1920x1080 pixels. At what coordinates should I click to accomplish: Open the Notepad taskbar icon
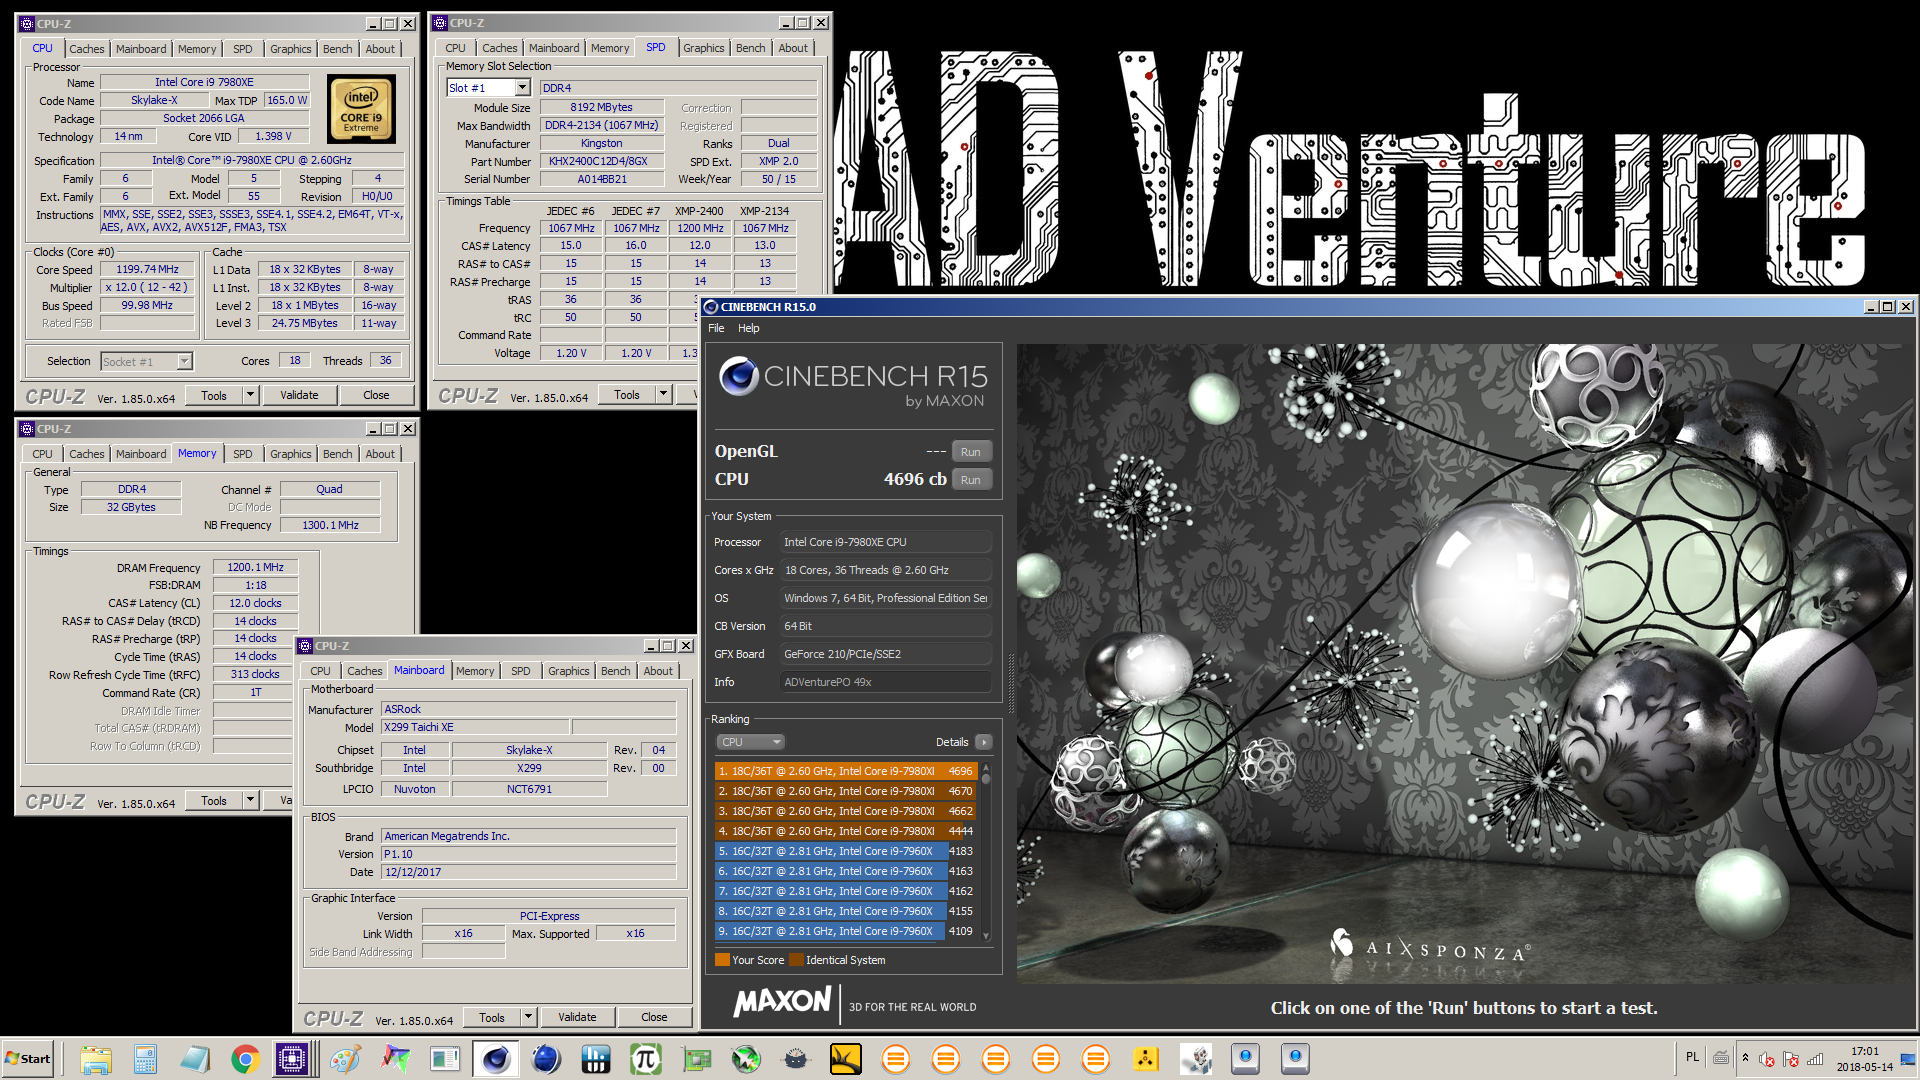pos(195,1058)
